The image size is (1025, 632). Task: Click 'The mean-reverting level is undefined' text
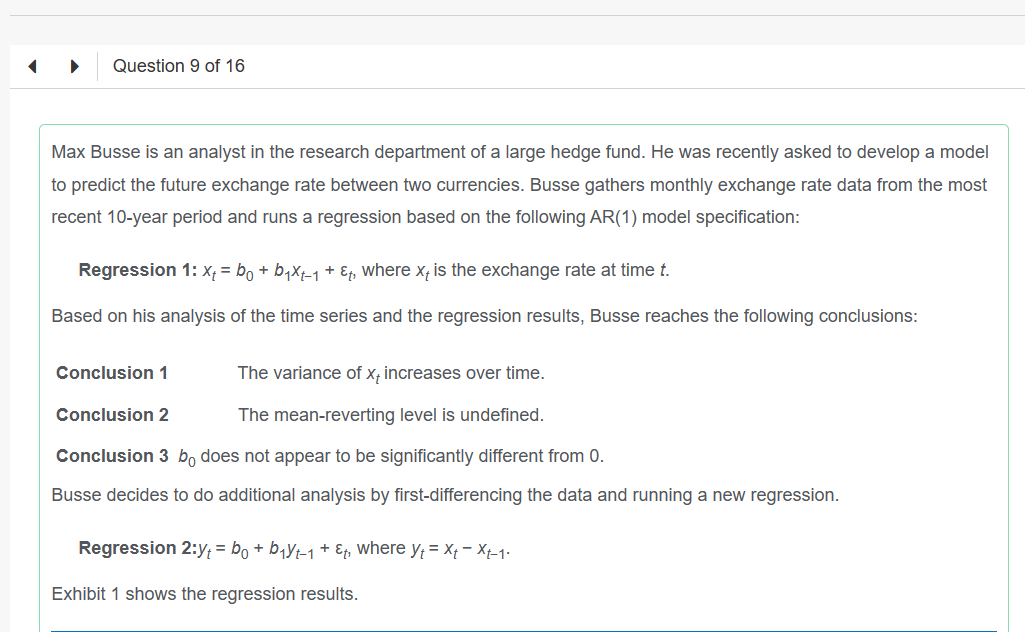[x=391, y=415]
